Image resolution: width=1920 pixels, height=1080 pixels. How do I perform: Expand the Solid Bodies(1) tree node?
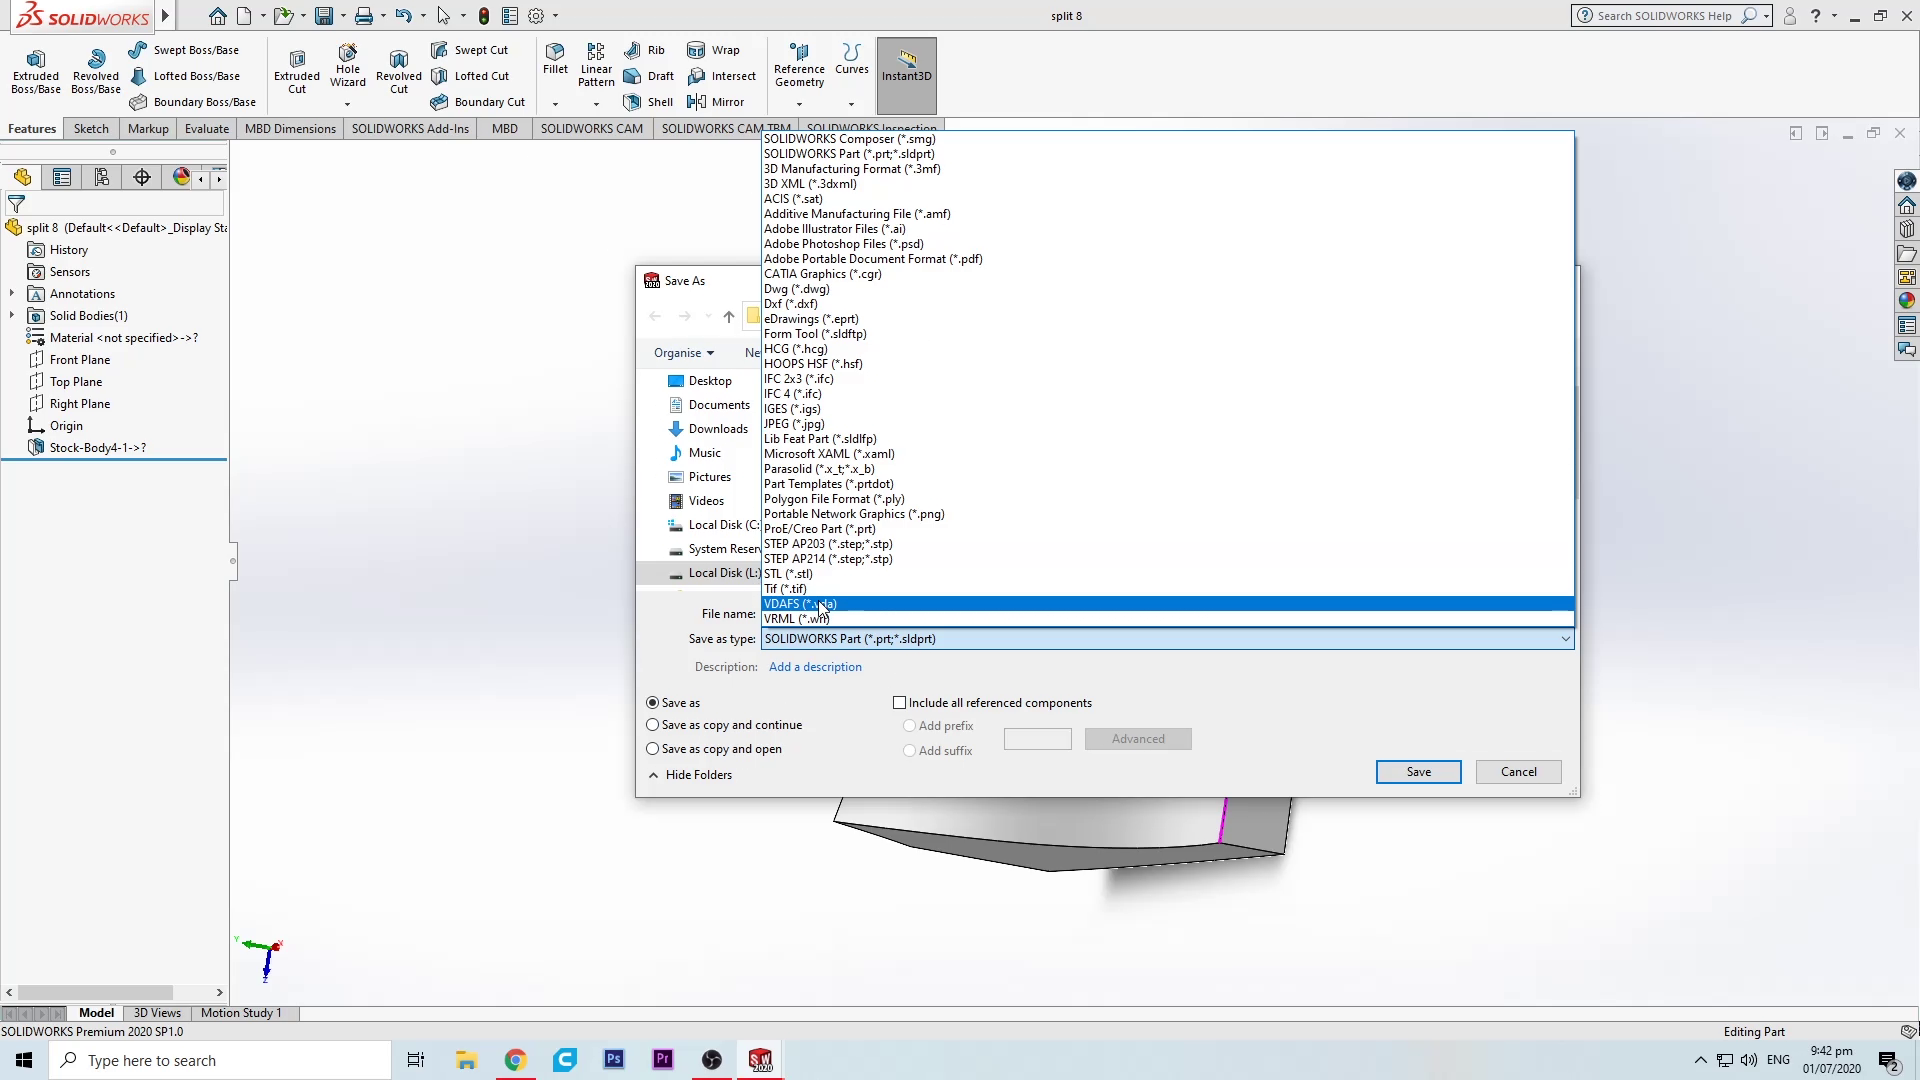tap(12, 316)
